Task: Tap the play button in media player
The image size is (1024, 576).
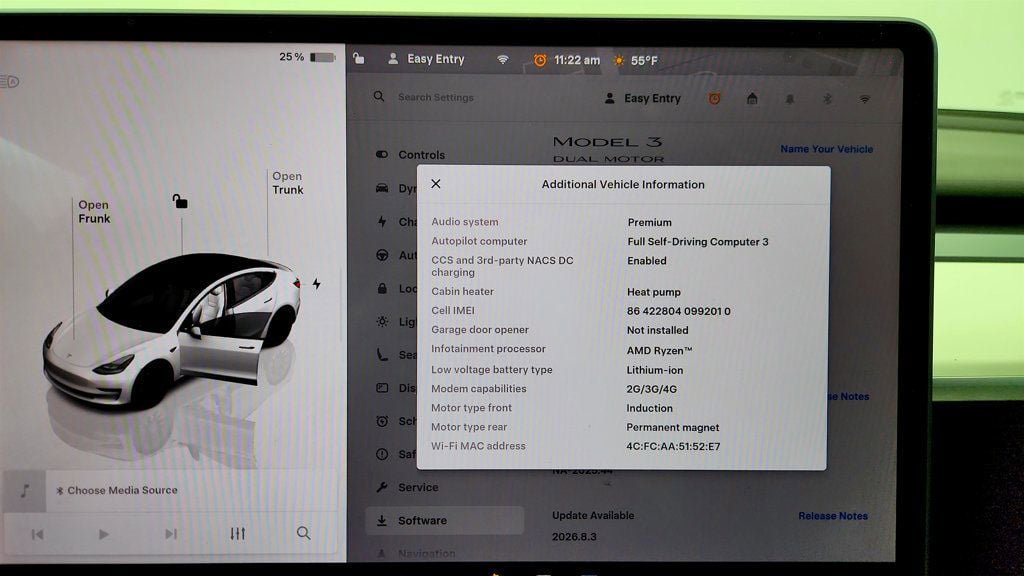Action: click(103, 534)
